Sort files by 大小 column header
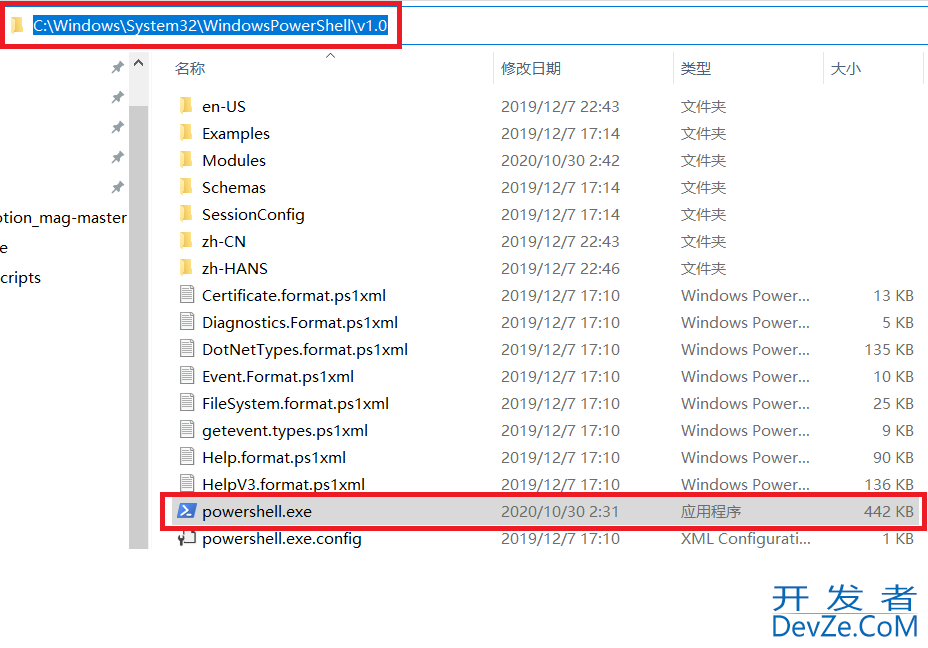The height and width of the screenshot is (648, 928). 846,69
